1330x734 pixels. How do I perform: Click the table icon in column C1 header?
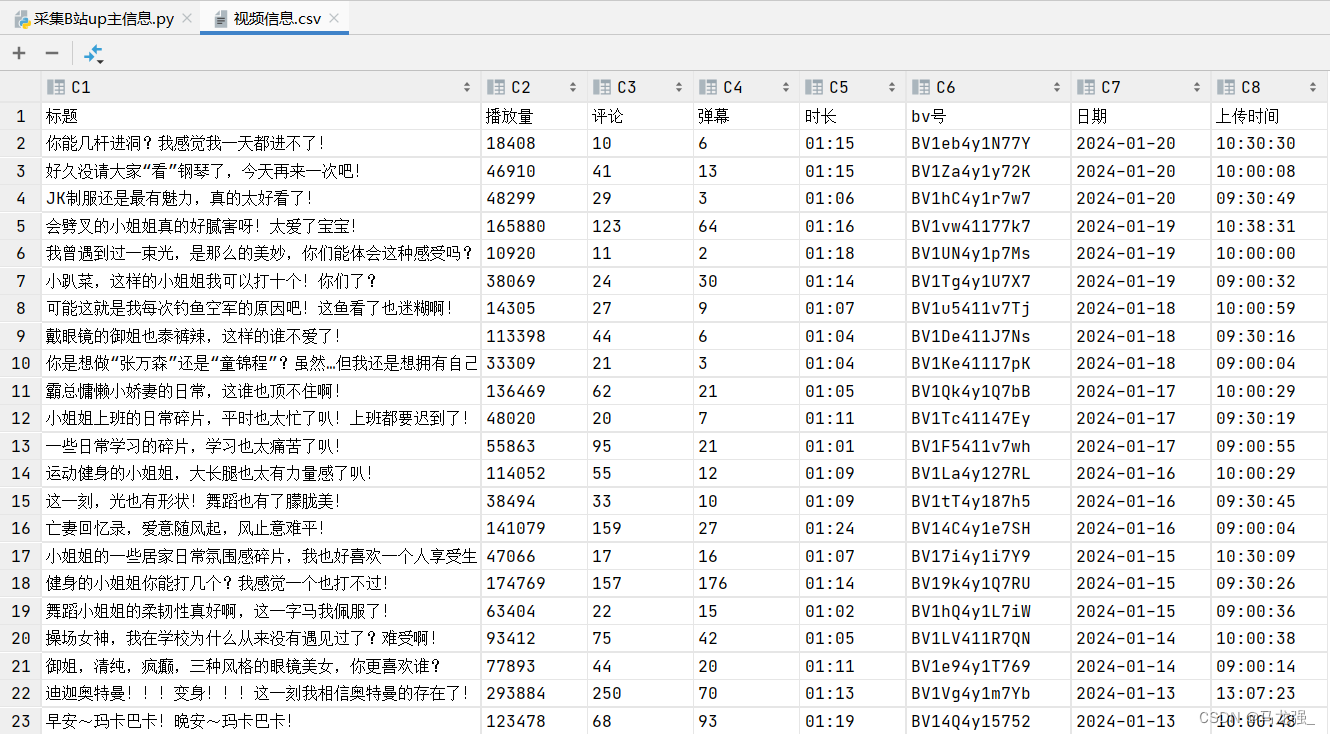[x=56, y=87]
